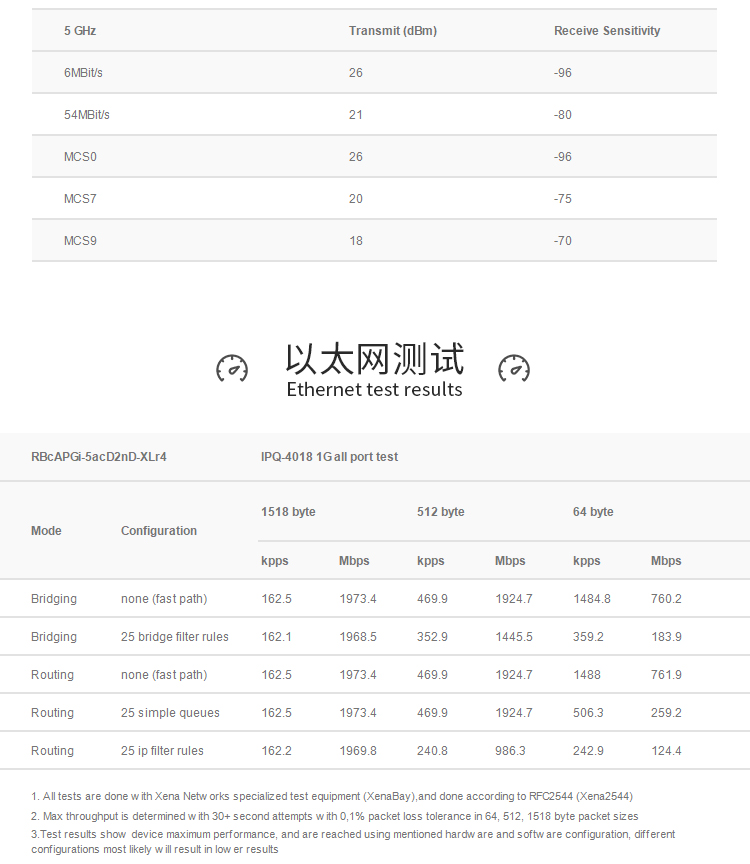
Task: Click 'kpps' header under 64 byte
Action: (586, 561)
